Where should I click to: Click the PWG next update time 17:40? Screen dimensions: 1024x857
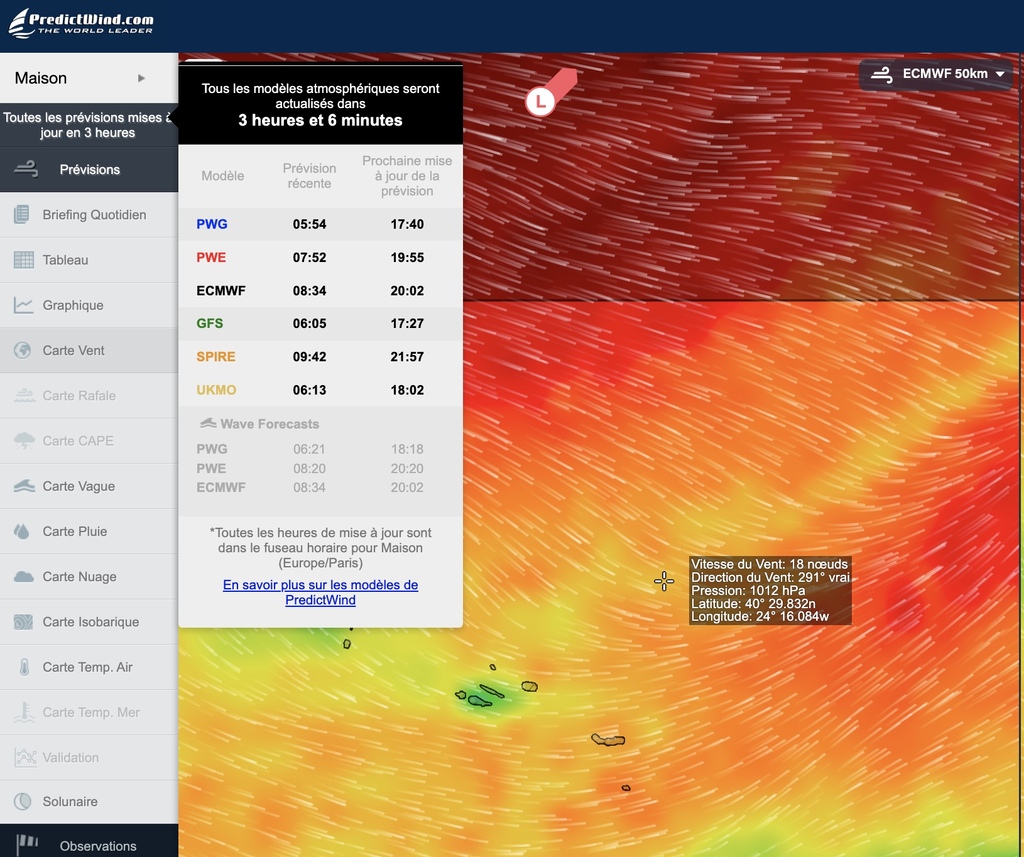tap(407, 224)
